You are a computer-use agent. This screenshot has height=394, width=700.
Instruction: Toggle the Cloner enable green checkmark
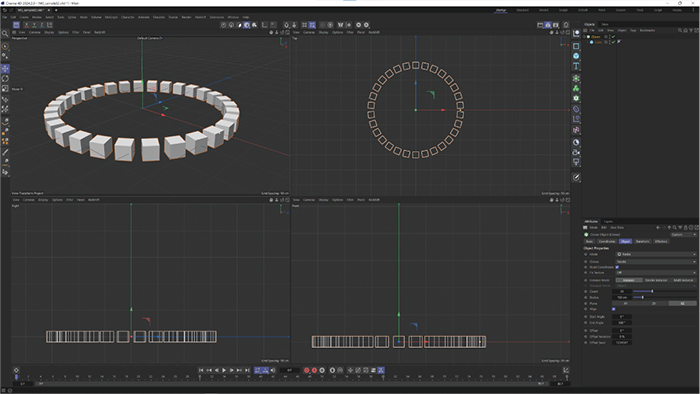[613, 37]
